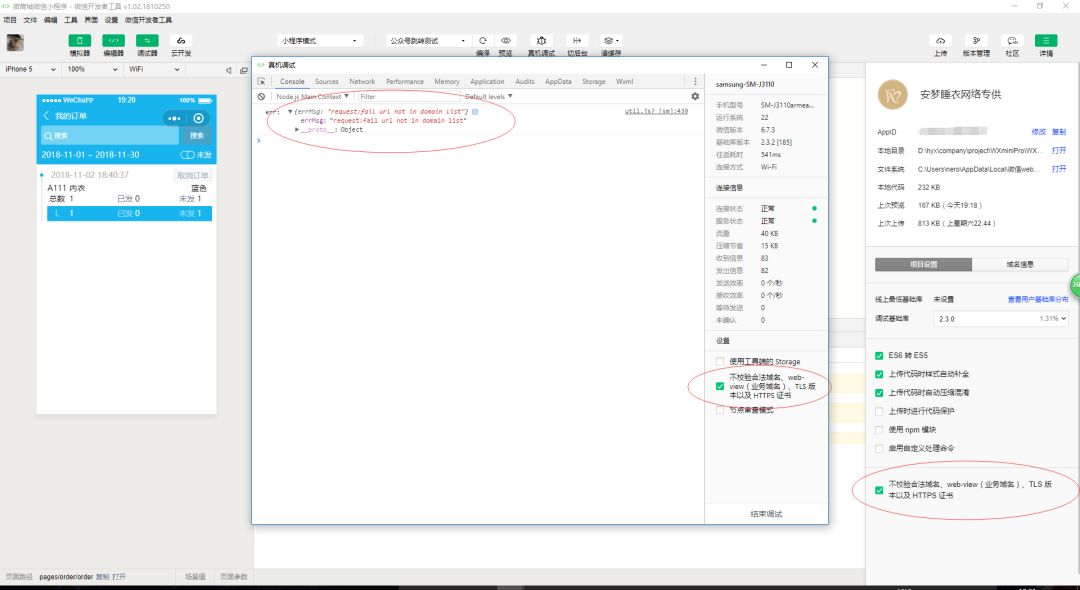This screenshot has height=590, width=1080.
Task: Open 云开发 cloud development
Action: (180, 41)
